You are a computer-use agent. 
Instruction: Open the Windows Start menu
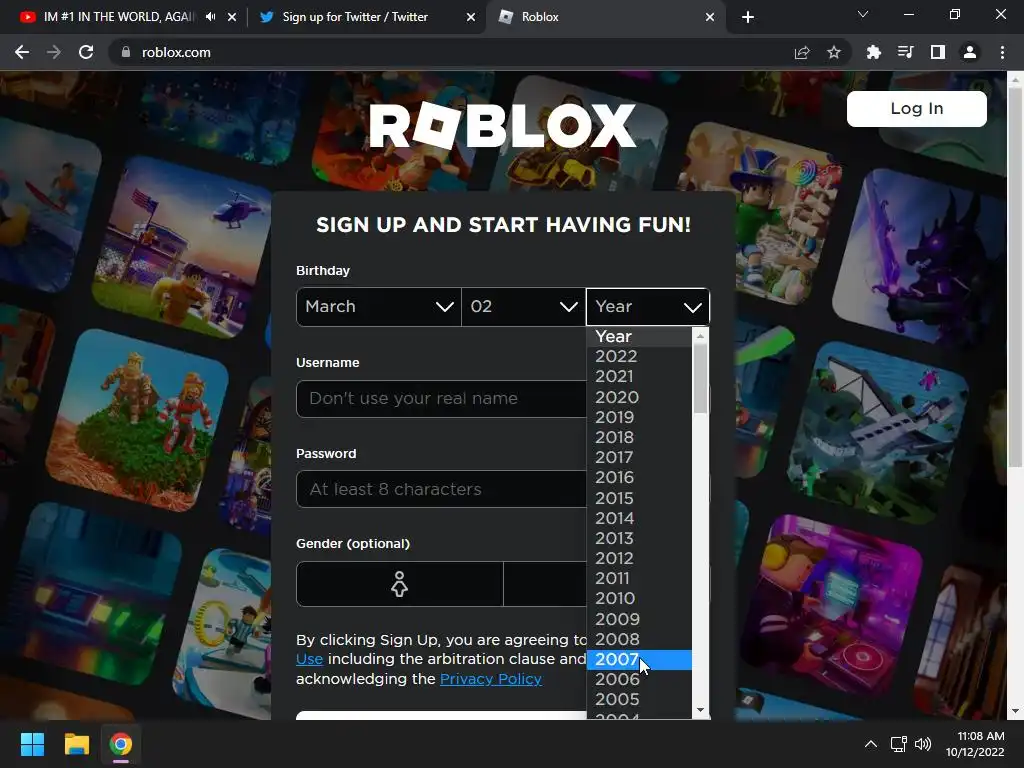[33, 744]
